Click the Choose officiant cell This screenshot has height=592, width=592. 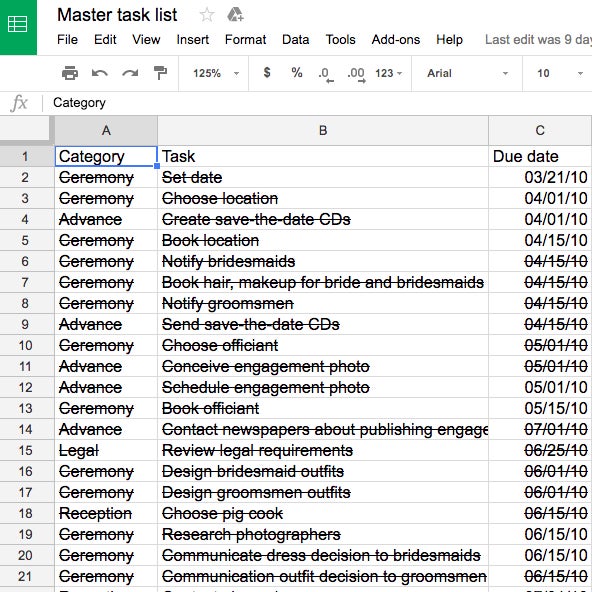point(323,345)
